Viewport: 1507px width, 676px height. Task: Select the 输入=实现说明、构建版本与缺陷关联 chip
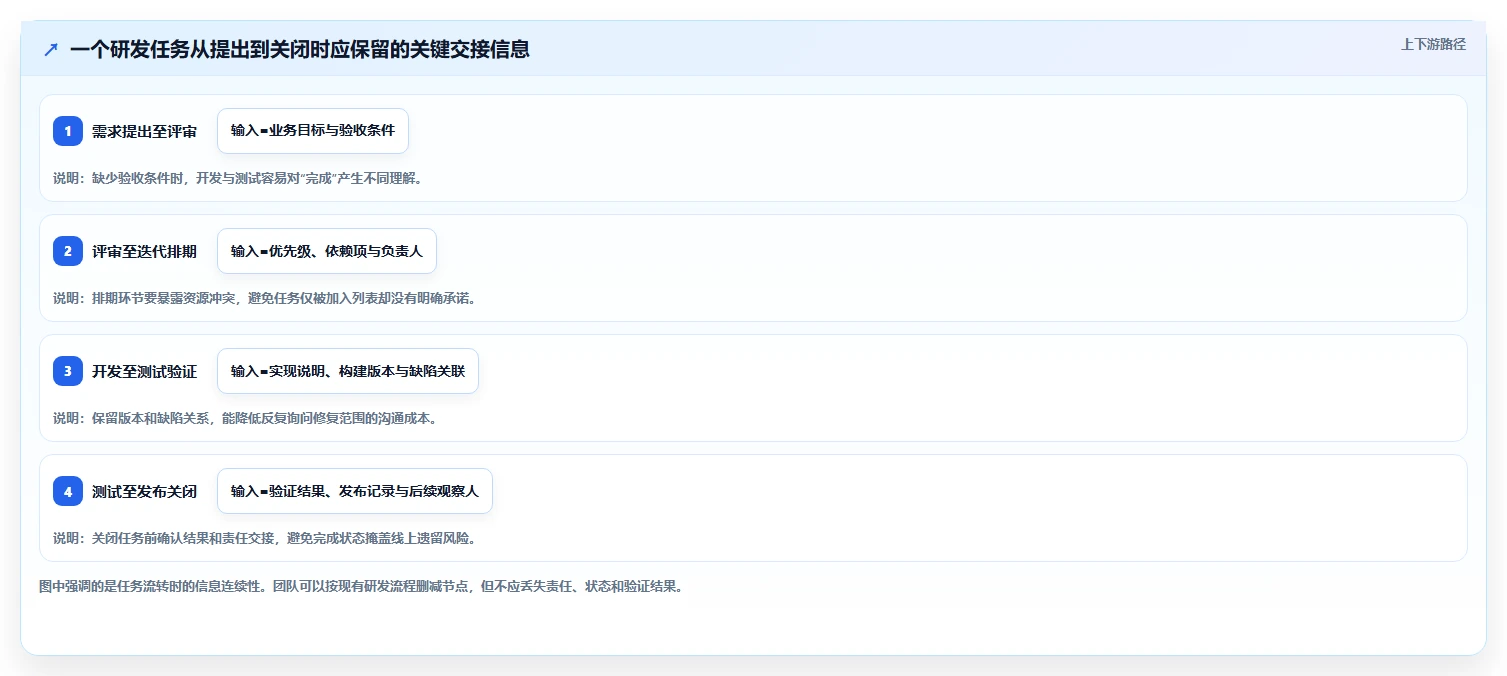coord(348,371)
